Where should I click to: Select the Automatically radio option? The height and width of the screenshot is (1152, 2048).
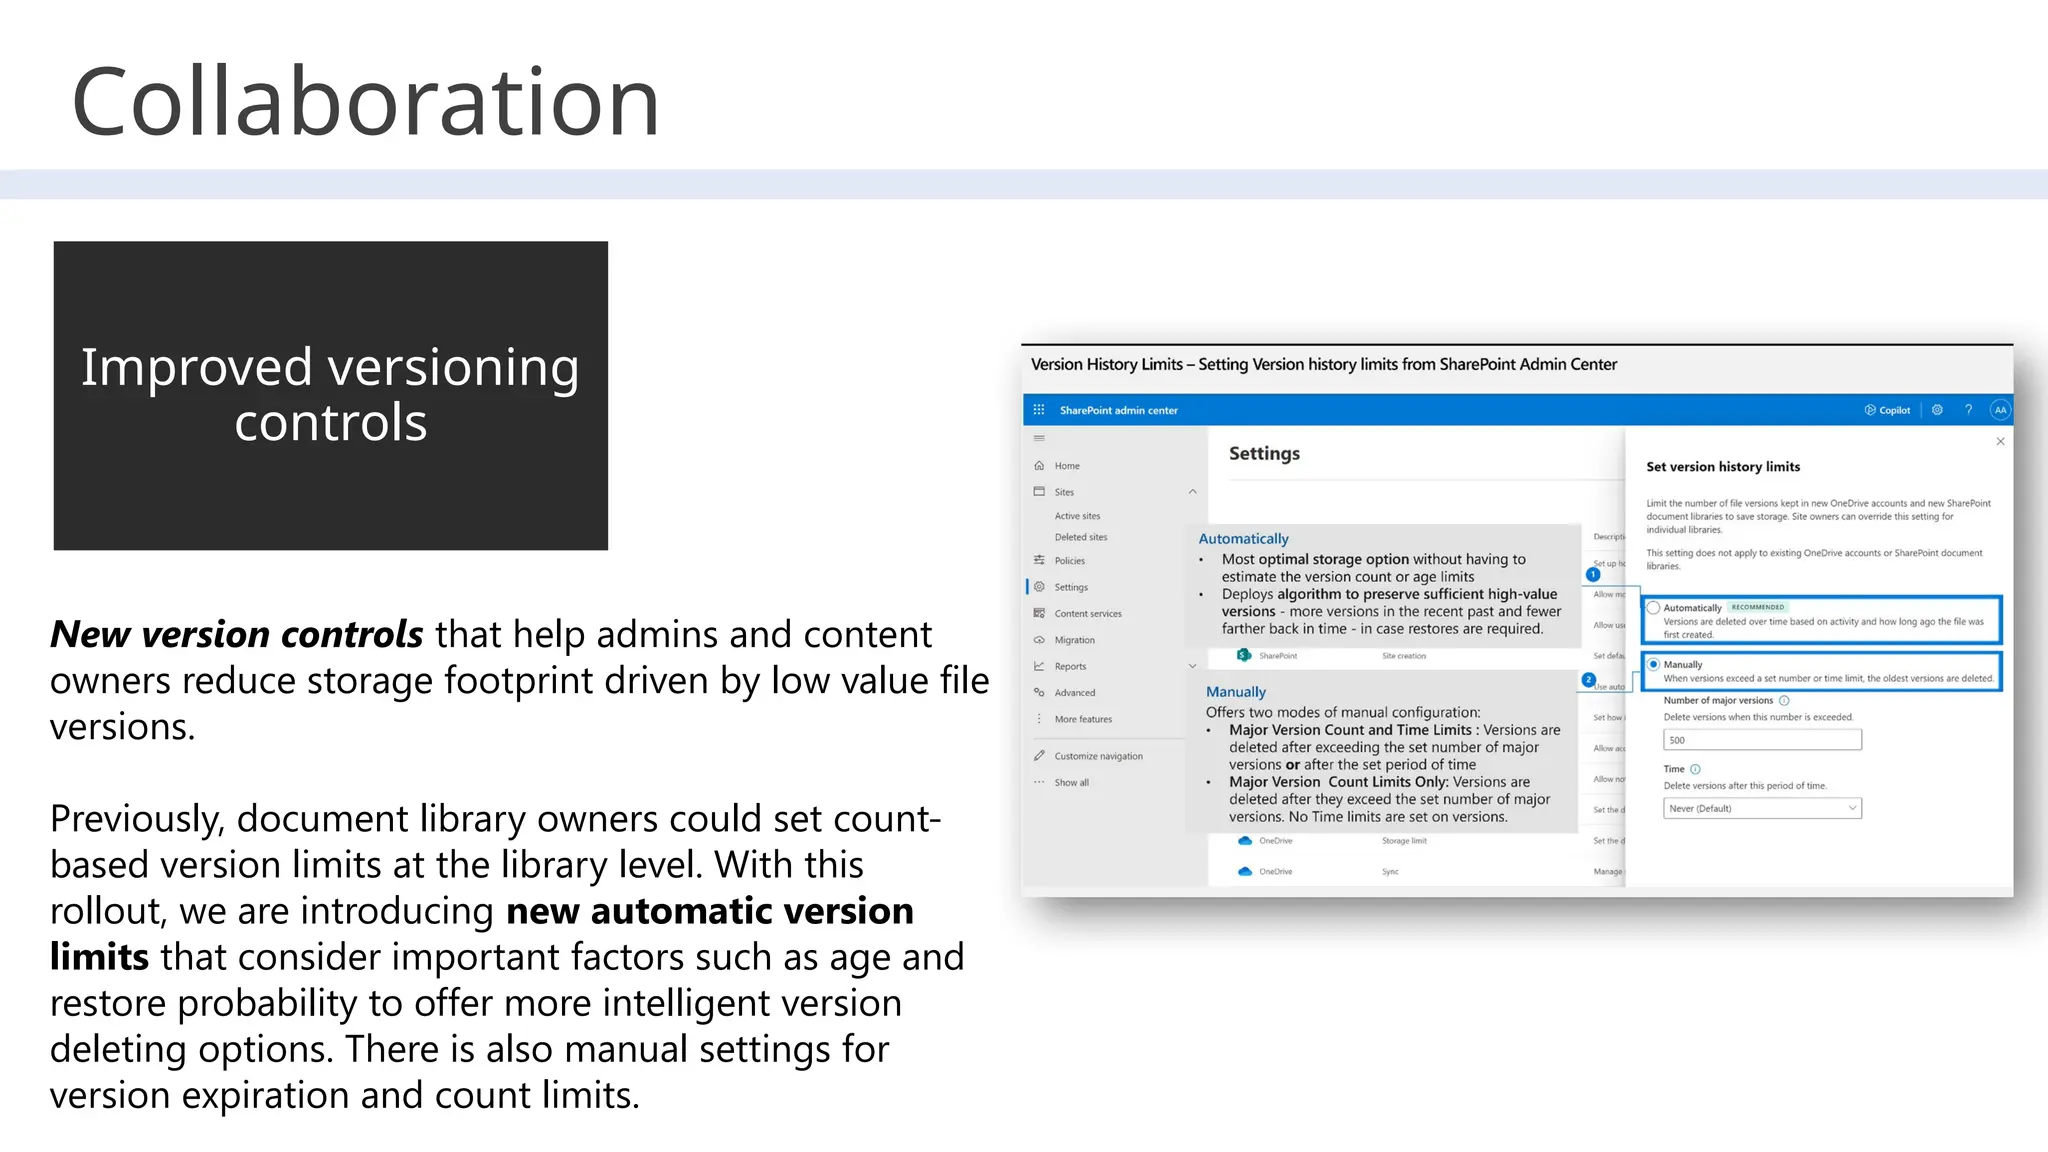point(1653,608)
